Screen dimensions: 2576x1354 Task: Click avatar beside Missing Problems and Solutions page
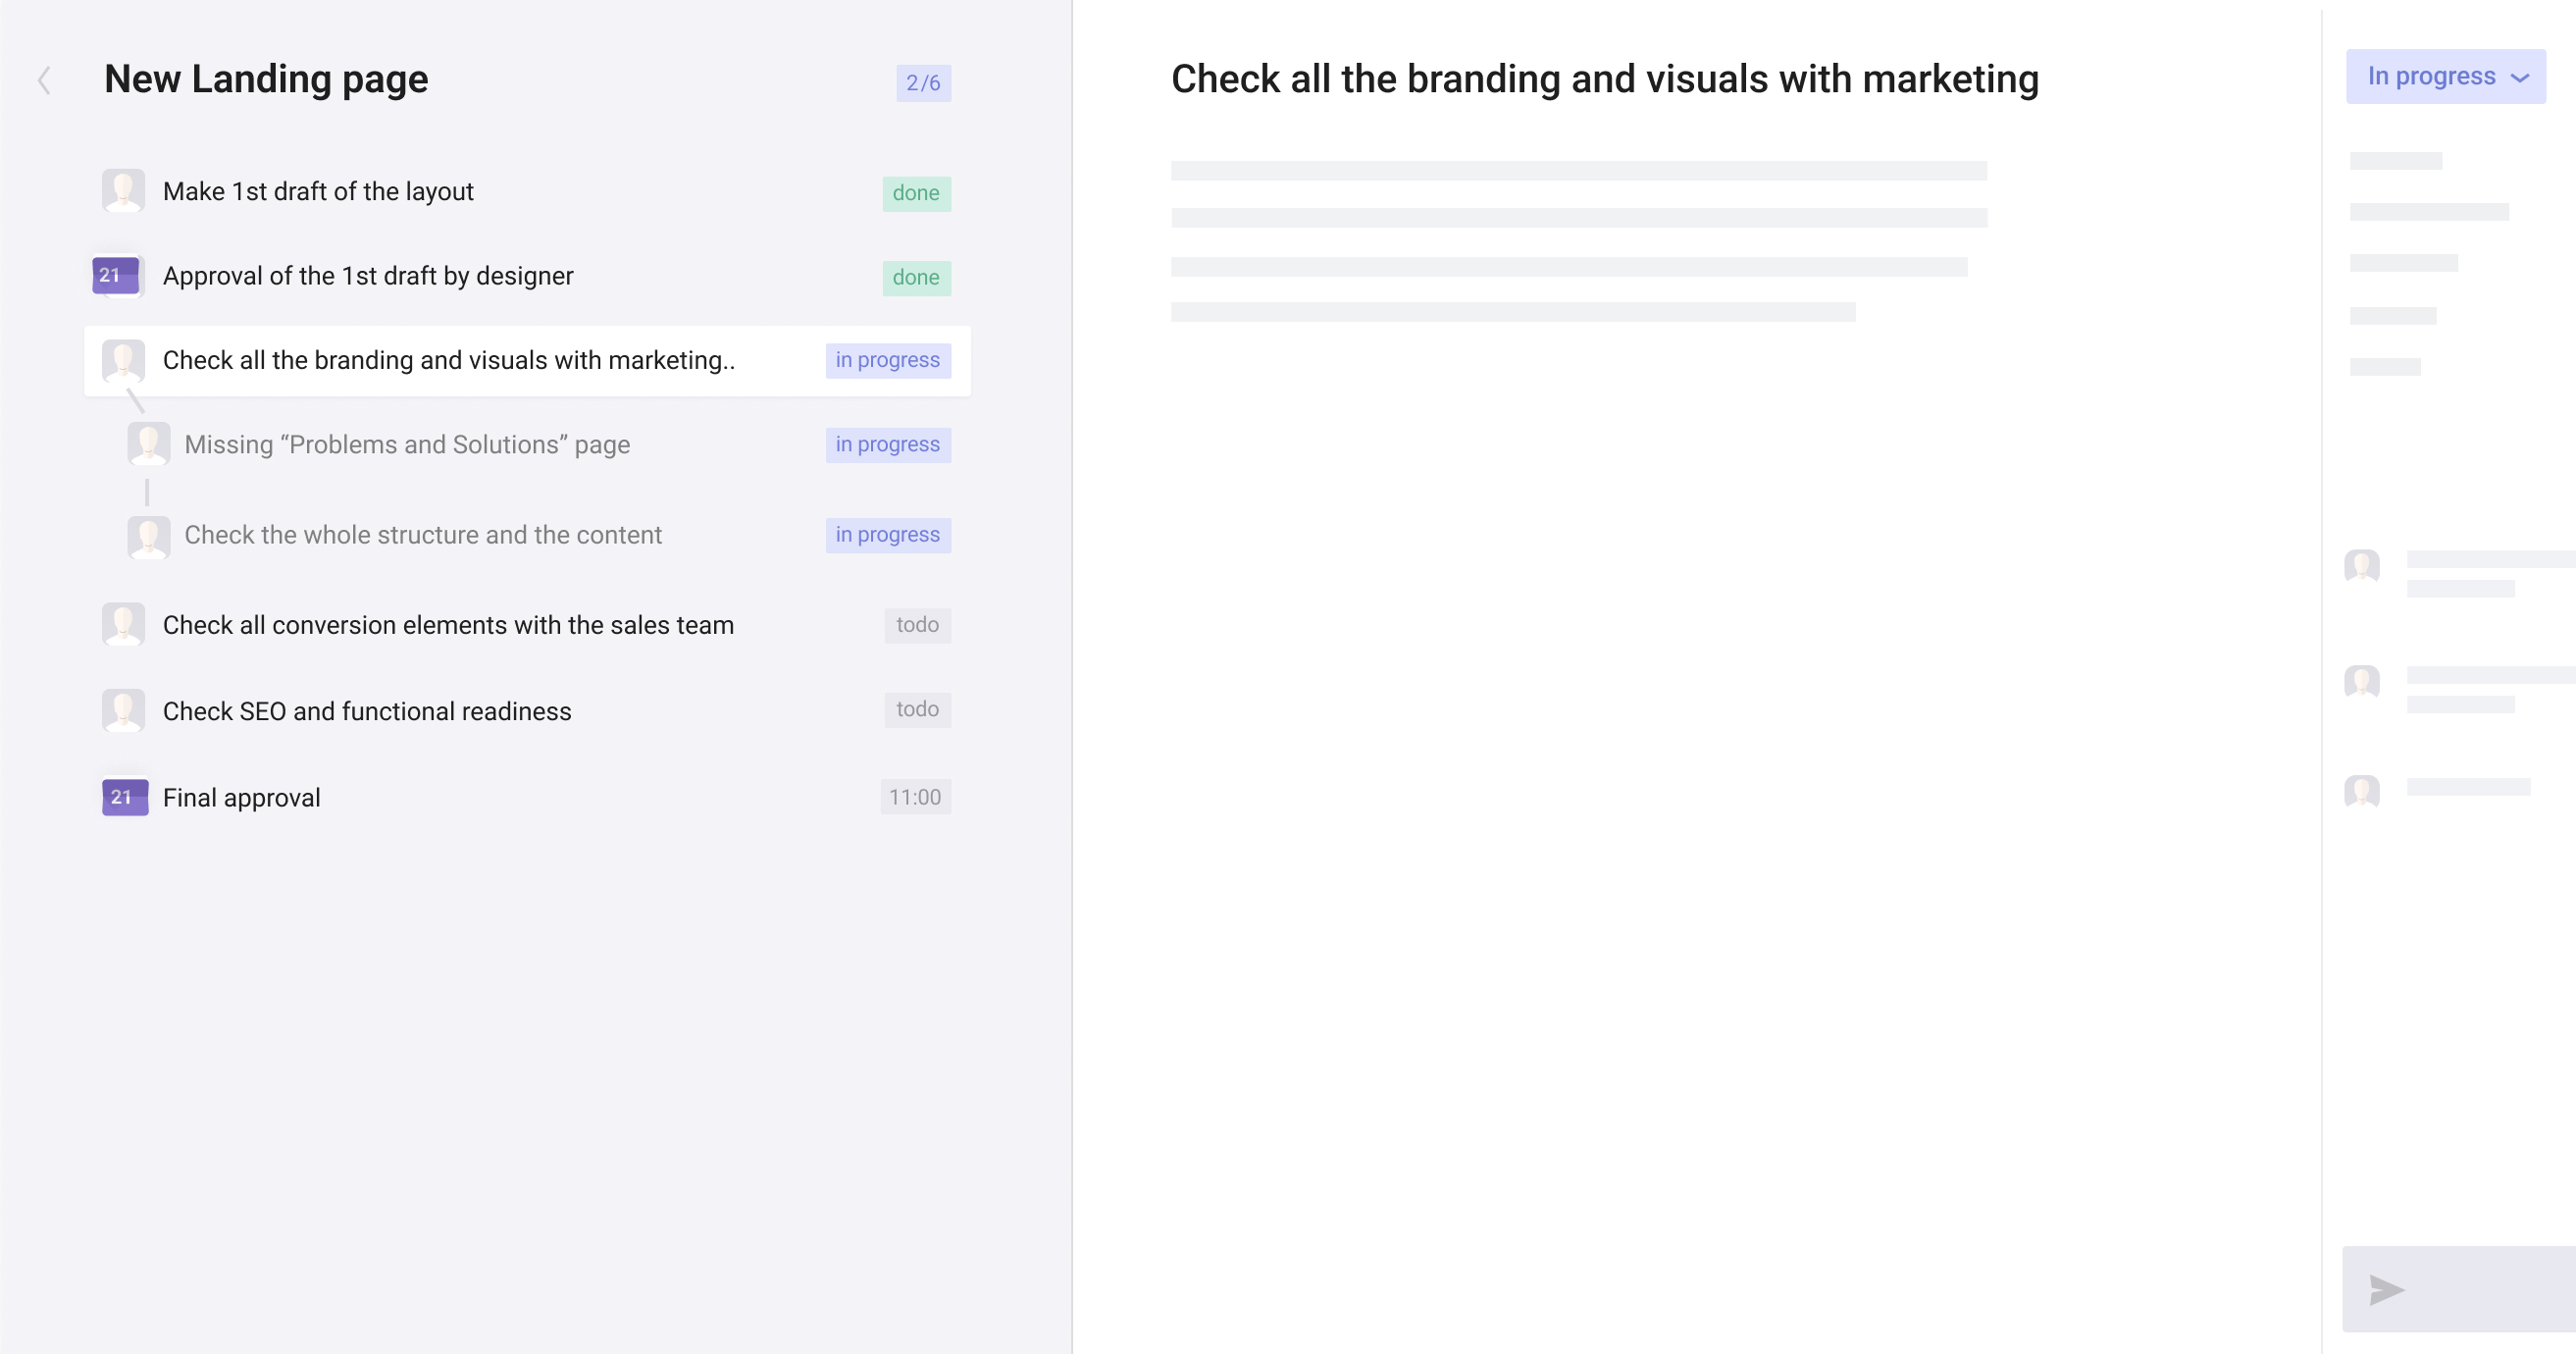tap(149, 444)
